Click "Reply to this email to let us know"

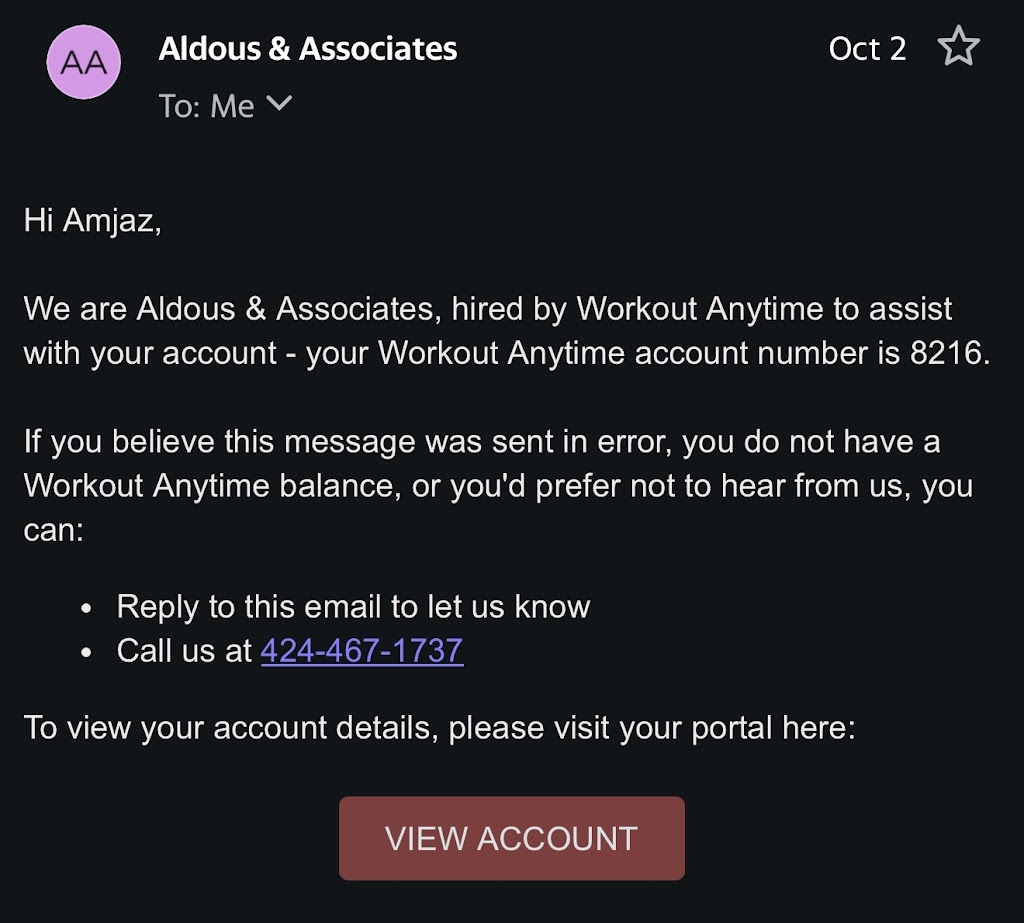coord(353,606)
